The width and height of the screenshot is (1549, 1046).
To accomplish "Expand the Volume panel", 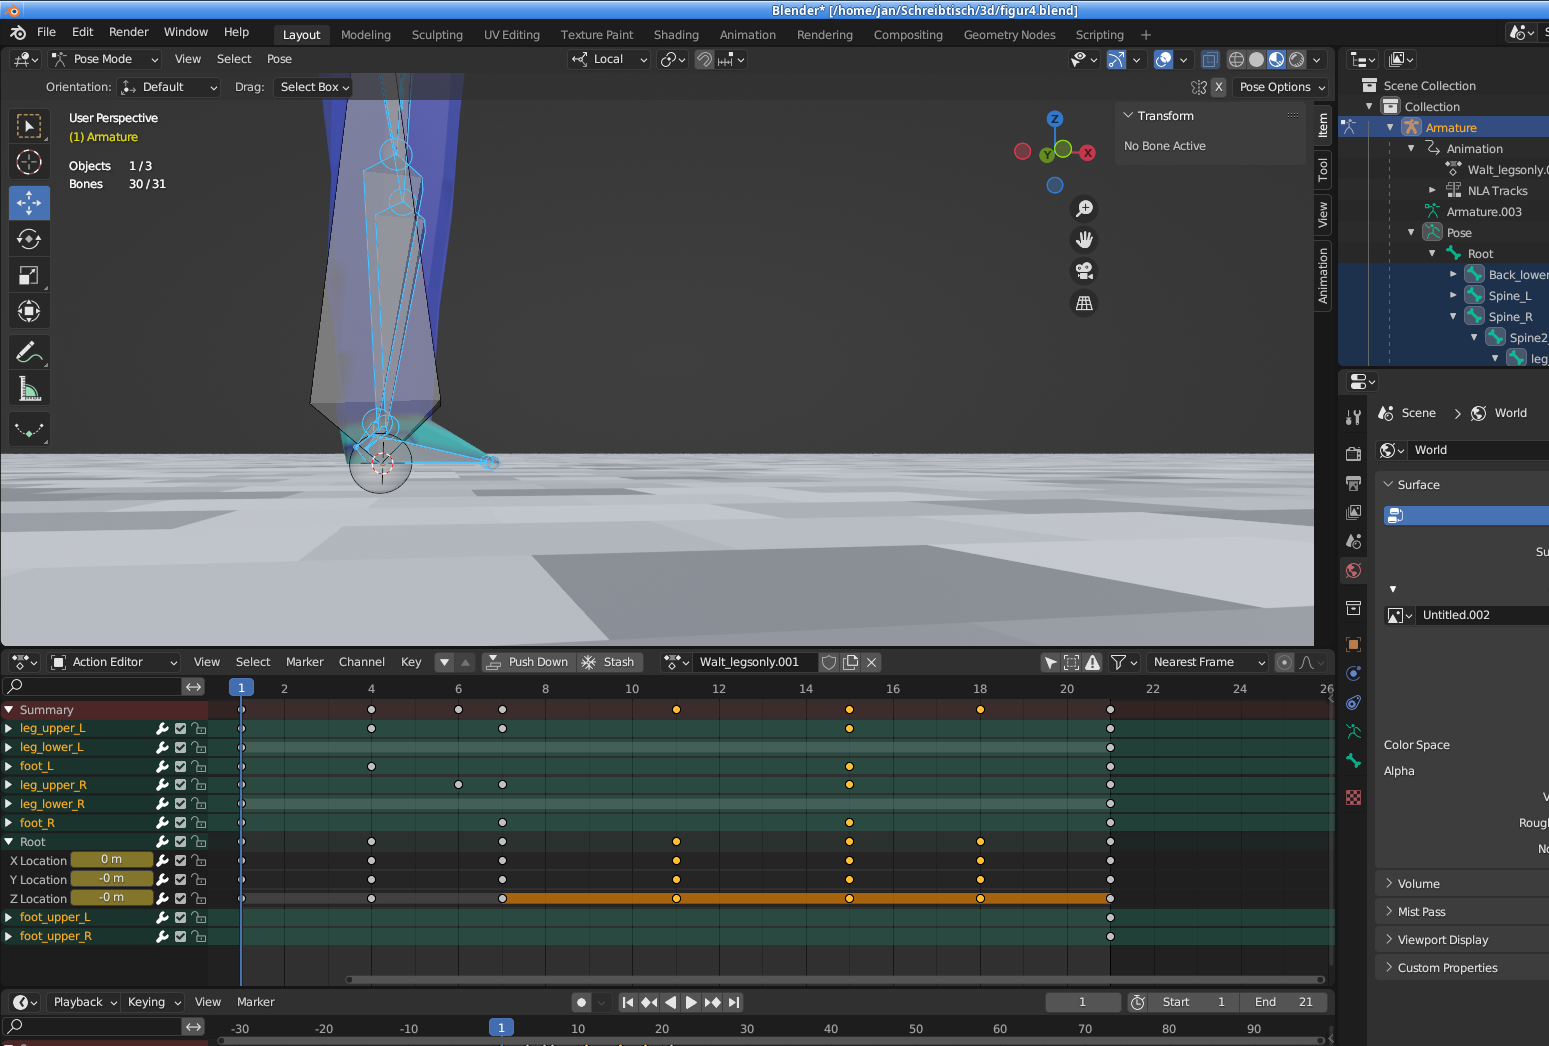I will click(1418, 884).
